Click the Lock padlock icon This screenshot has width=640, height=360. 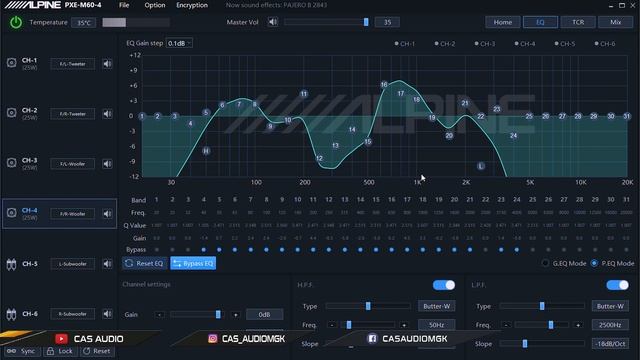(50, 351)
